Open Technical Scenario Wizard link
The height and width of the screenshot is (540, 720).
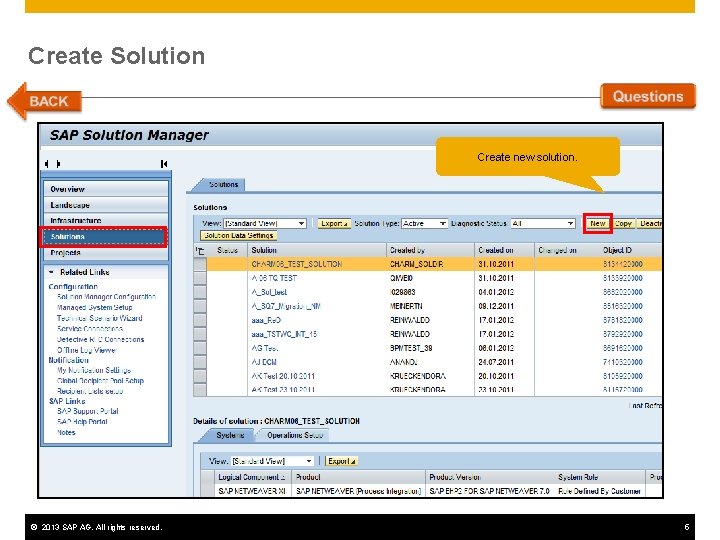pos(100,318)
